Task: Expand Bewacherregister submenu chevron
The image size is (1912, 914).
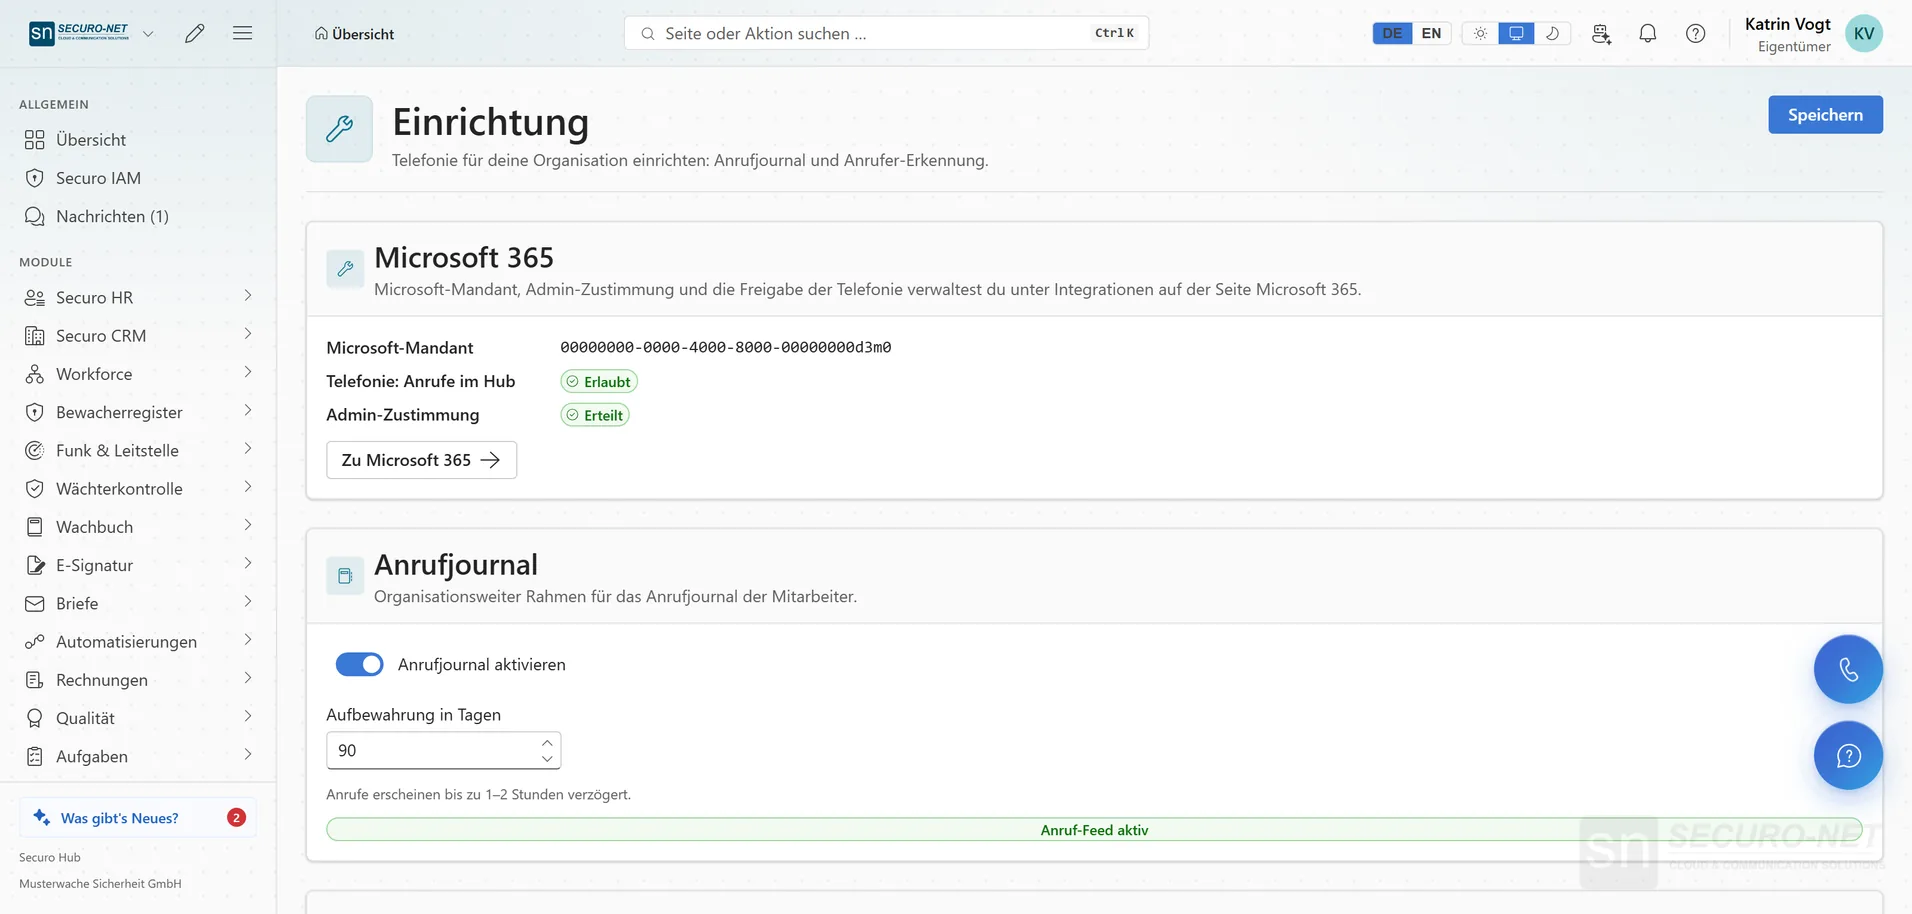Action: coord(247,411)
